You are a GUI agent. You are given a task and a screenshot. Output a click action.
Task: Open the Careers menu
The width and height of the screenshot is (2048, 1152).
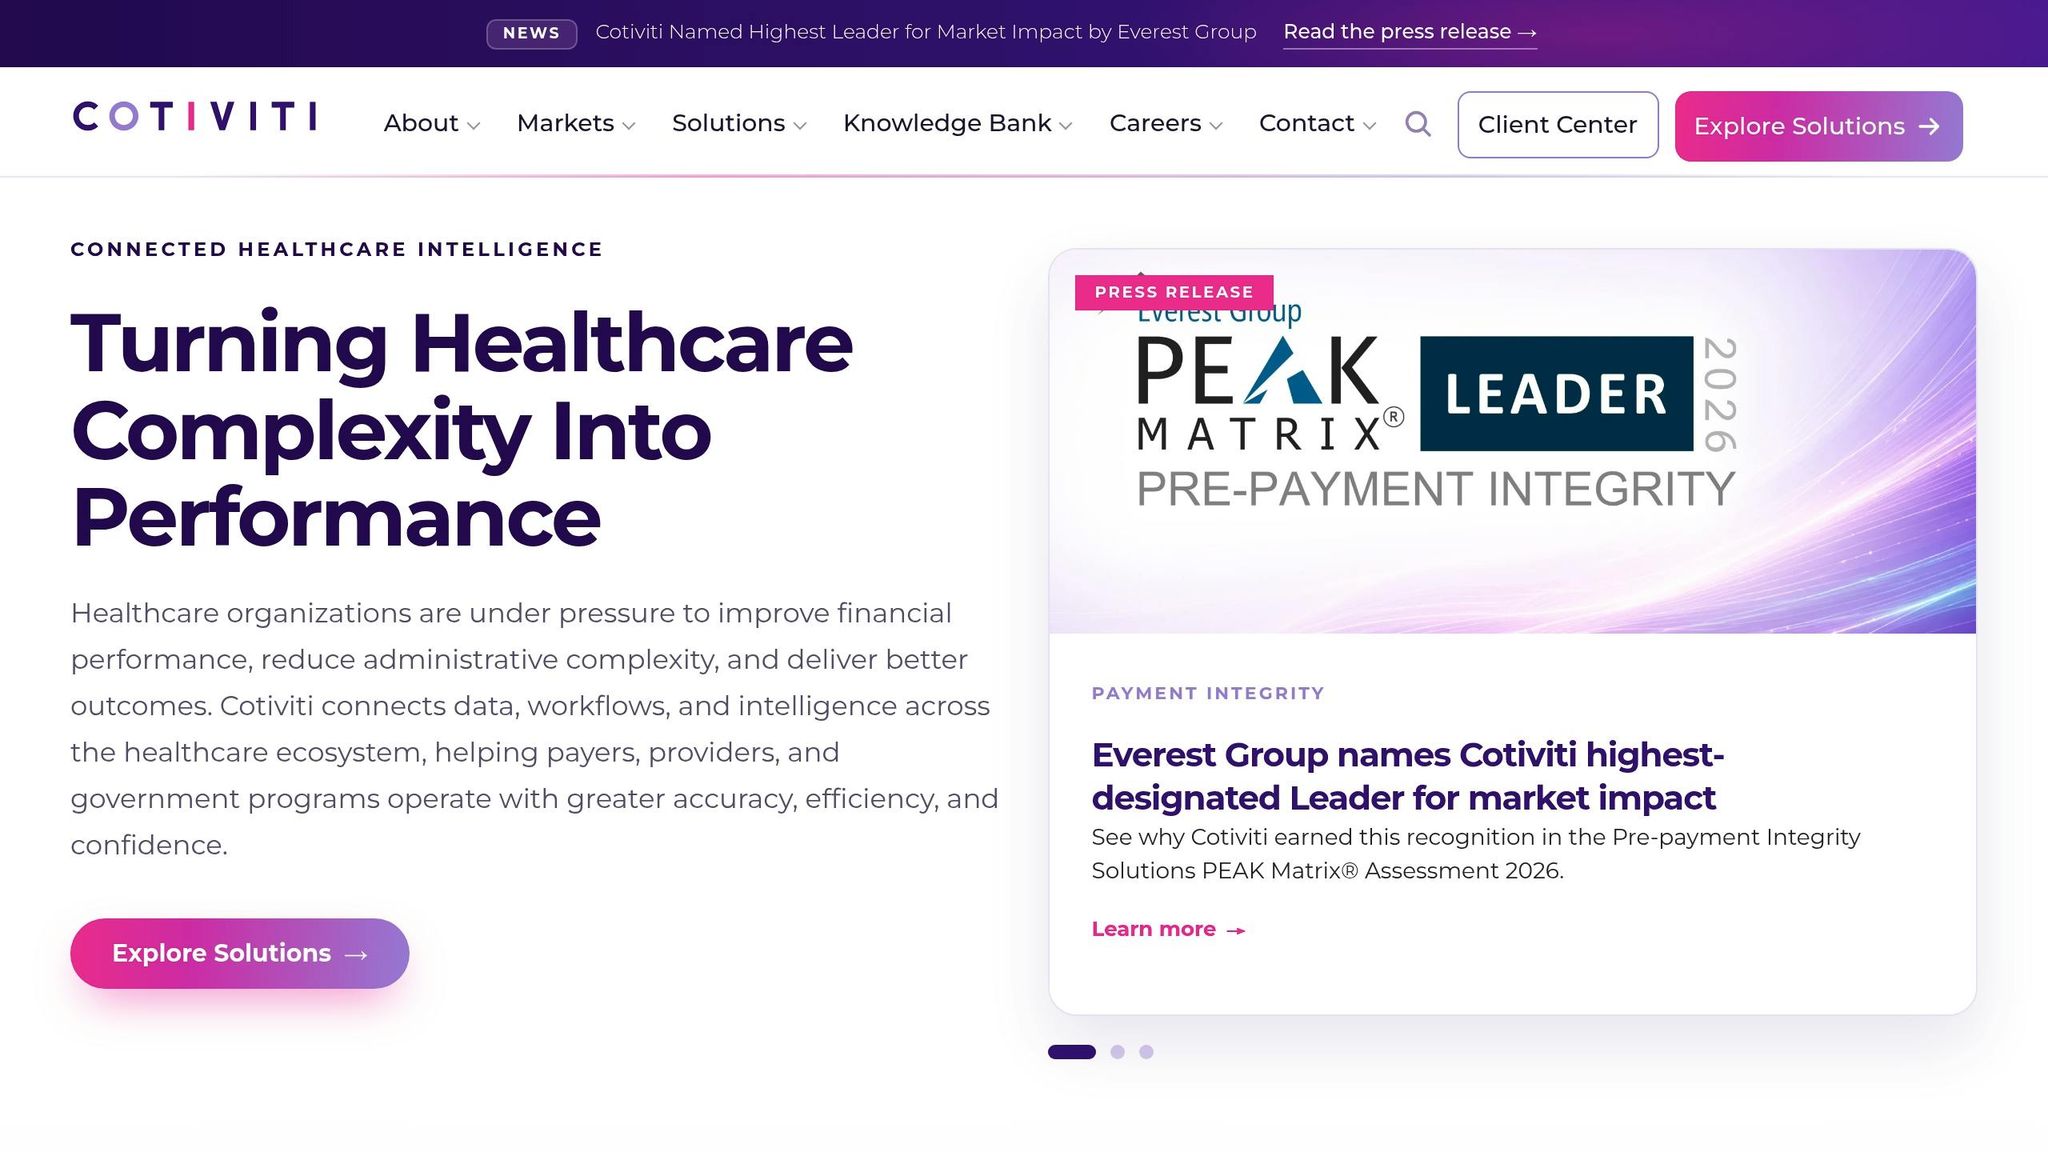click(1166, 123)
